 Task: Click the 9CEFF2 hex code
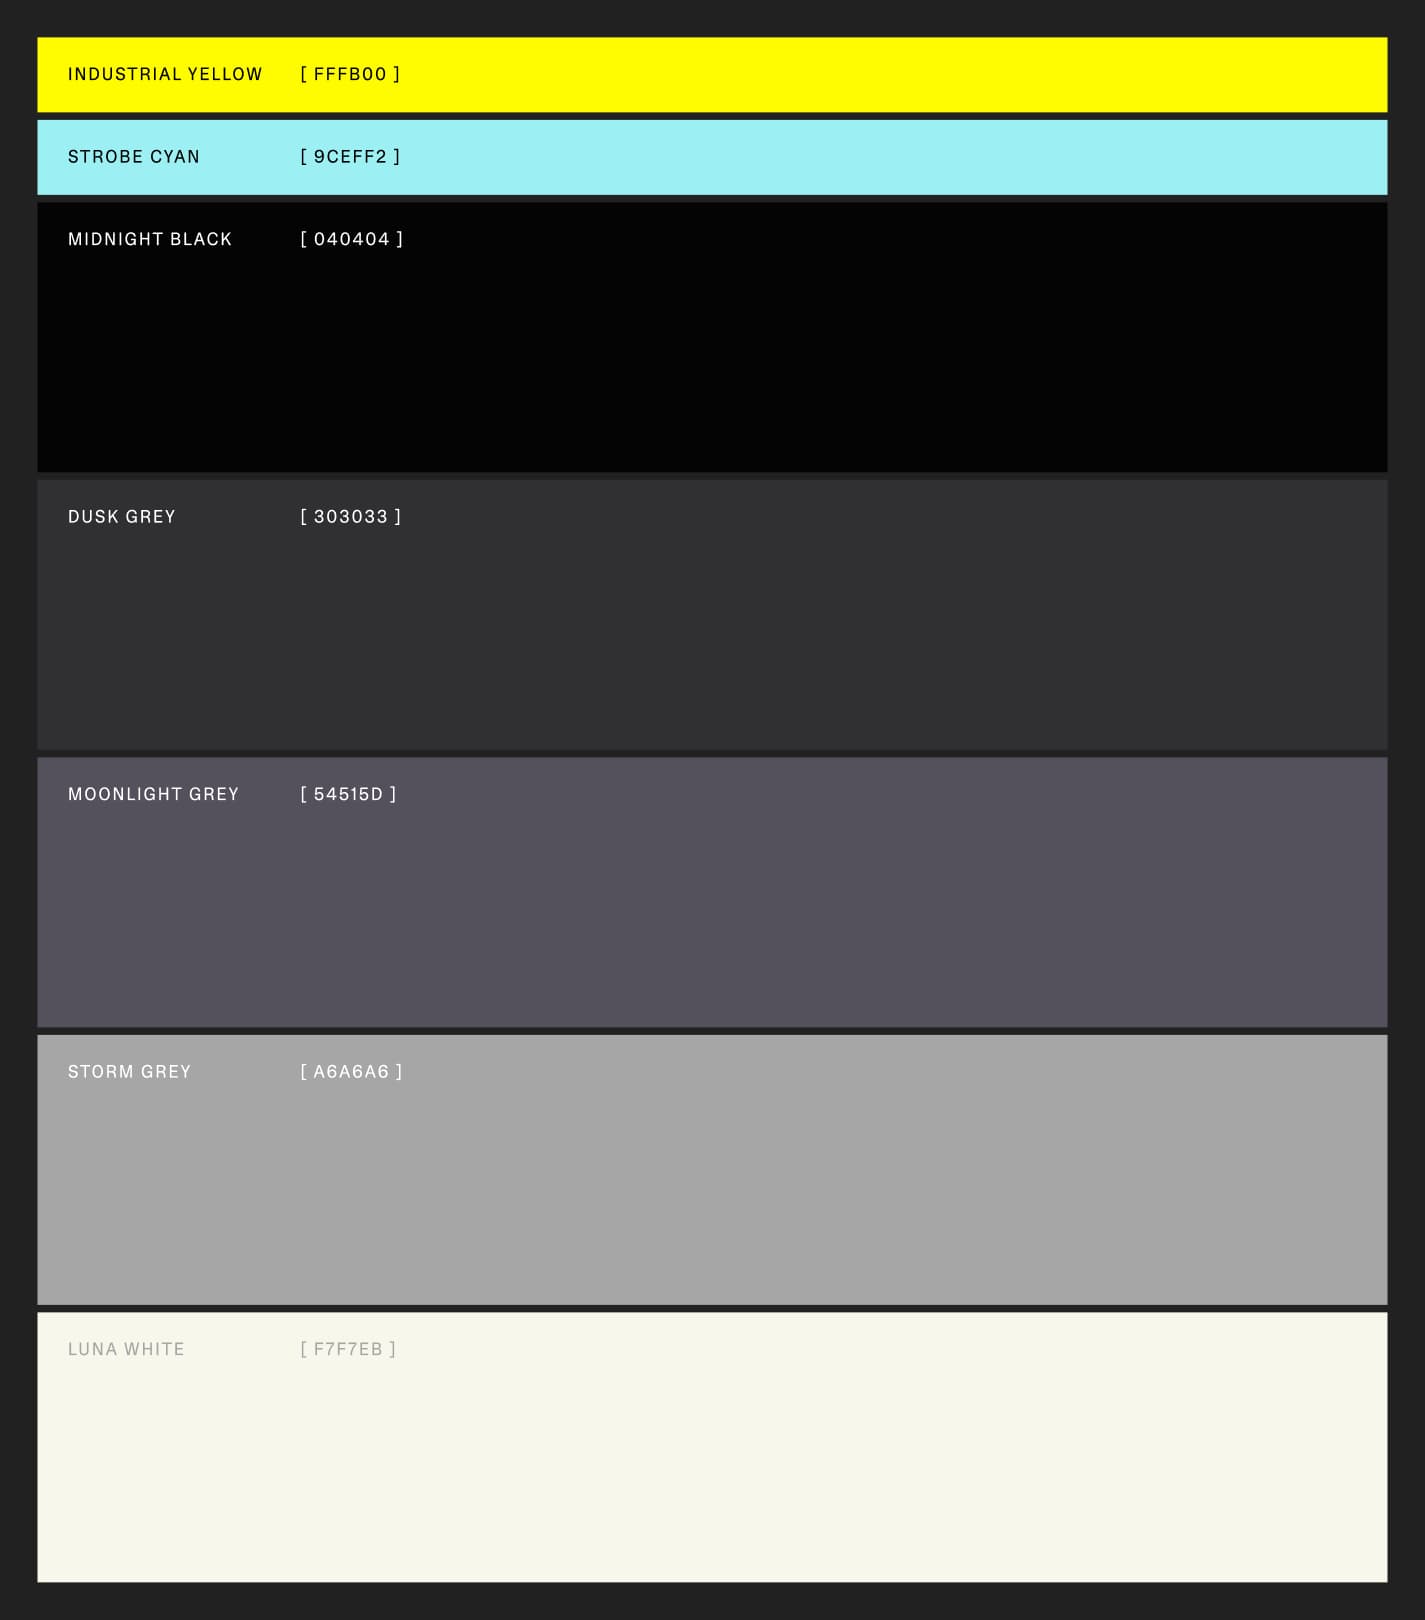point(350,157)
